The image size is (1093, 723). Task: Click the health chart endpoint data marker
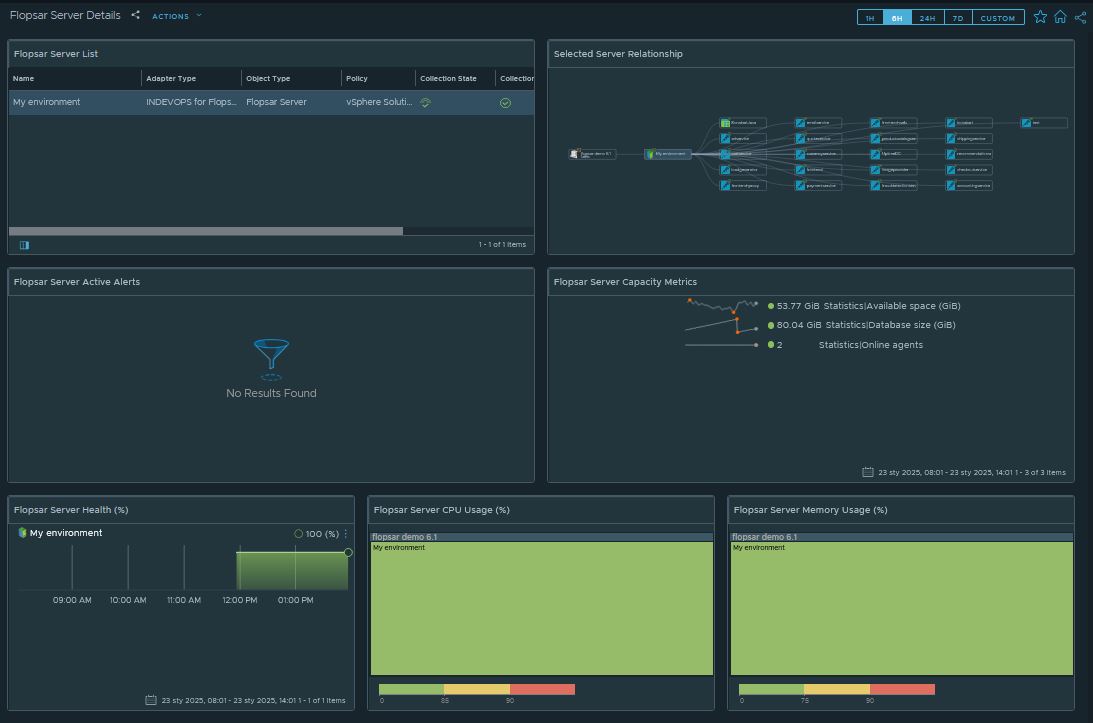pyautogui.click(x=348, y=552)
